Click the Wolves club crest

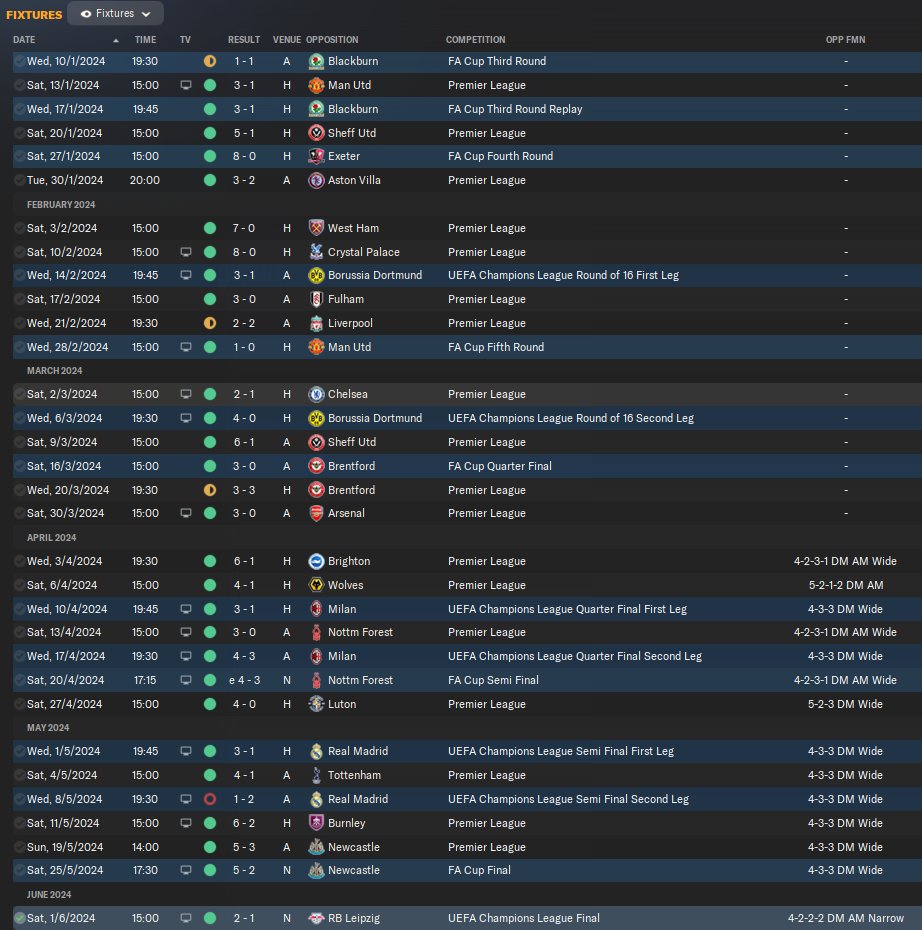[x=317, y=585]
